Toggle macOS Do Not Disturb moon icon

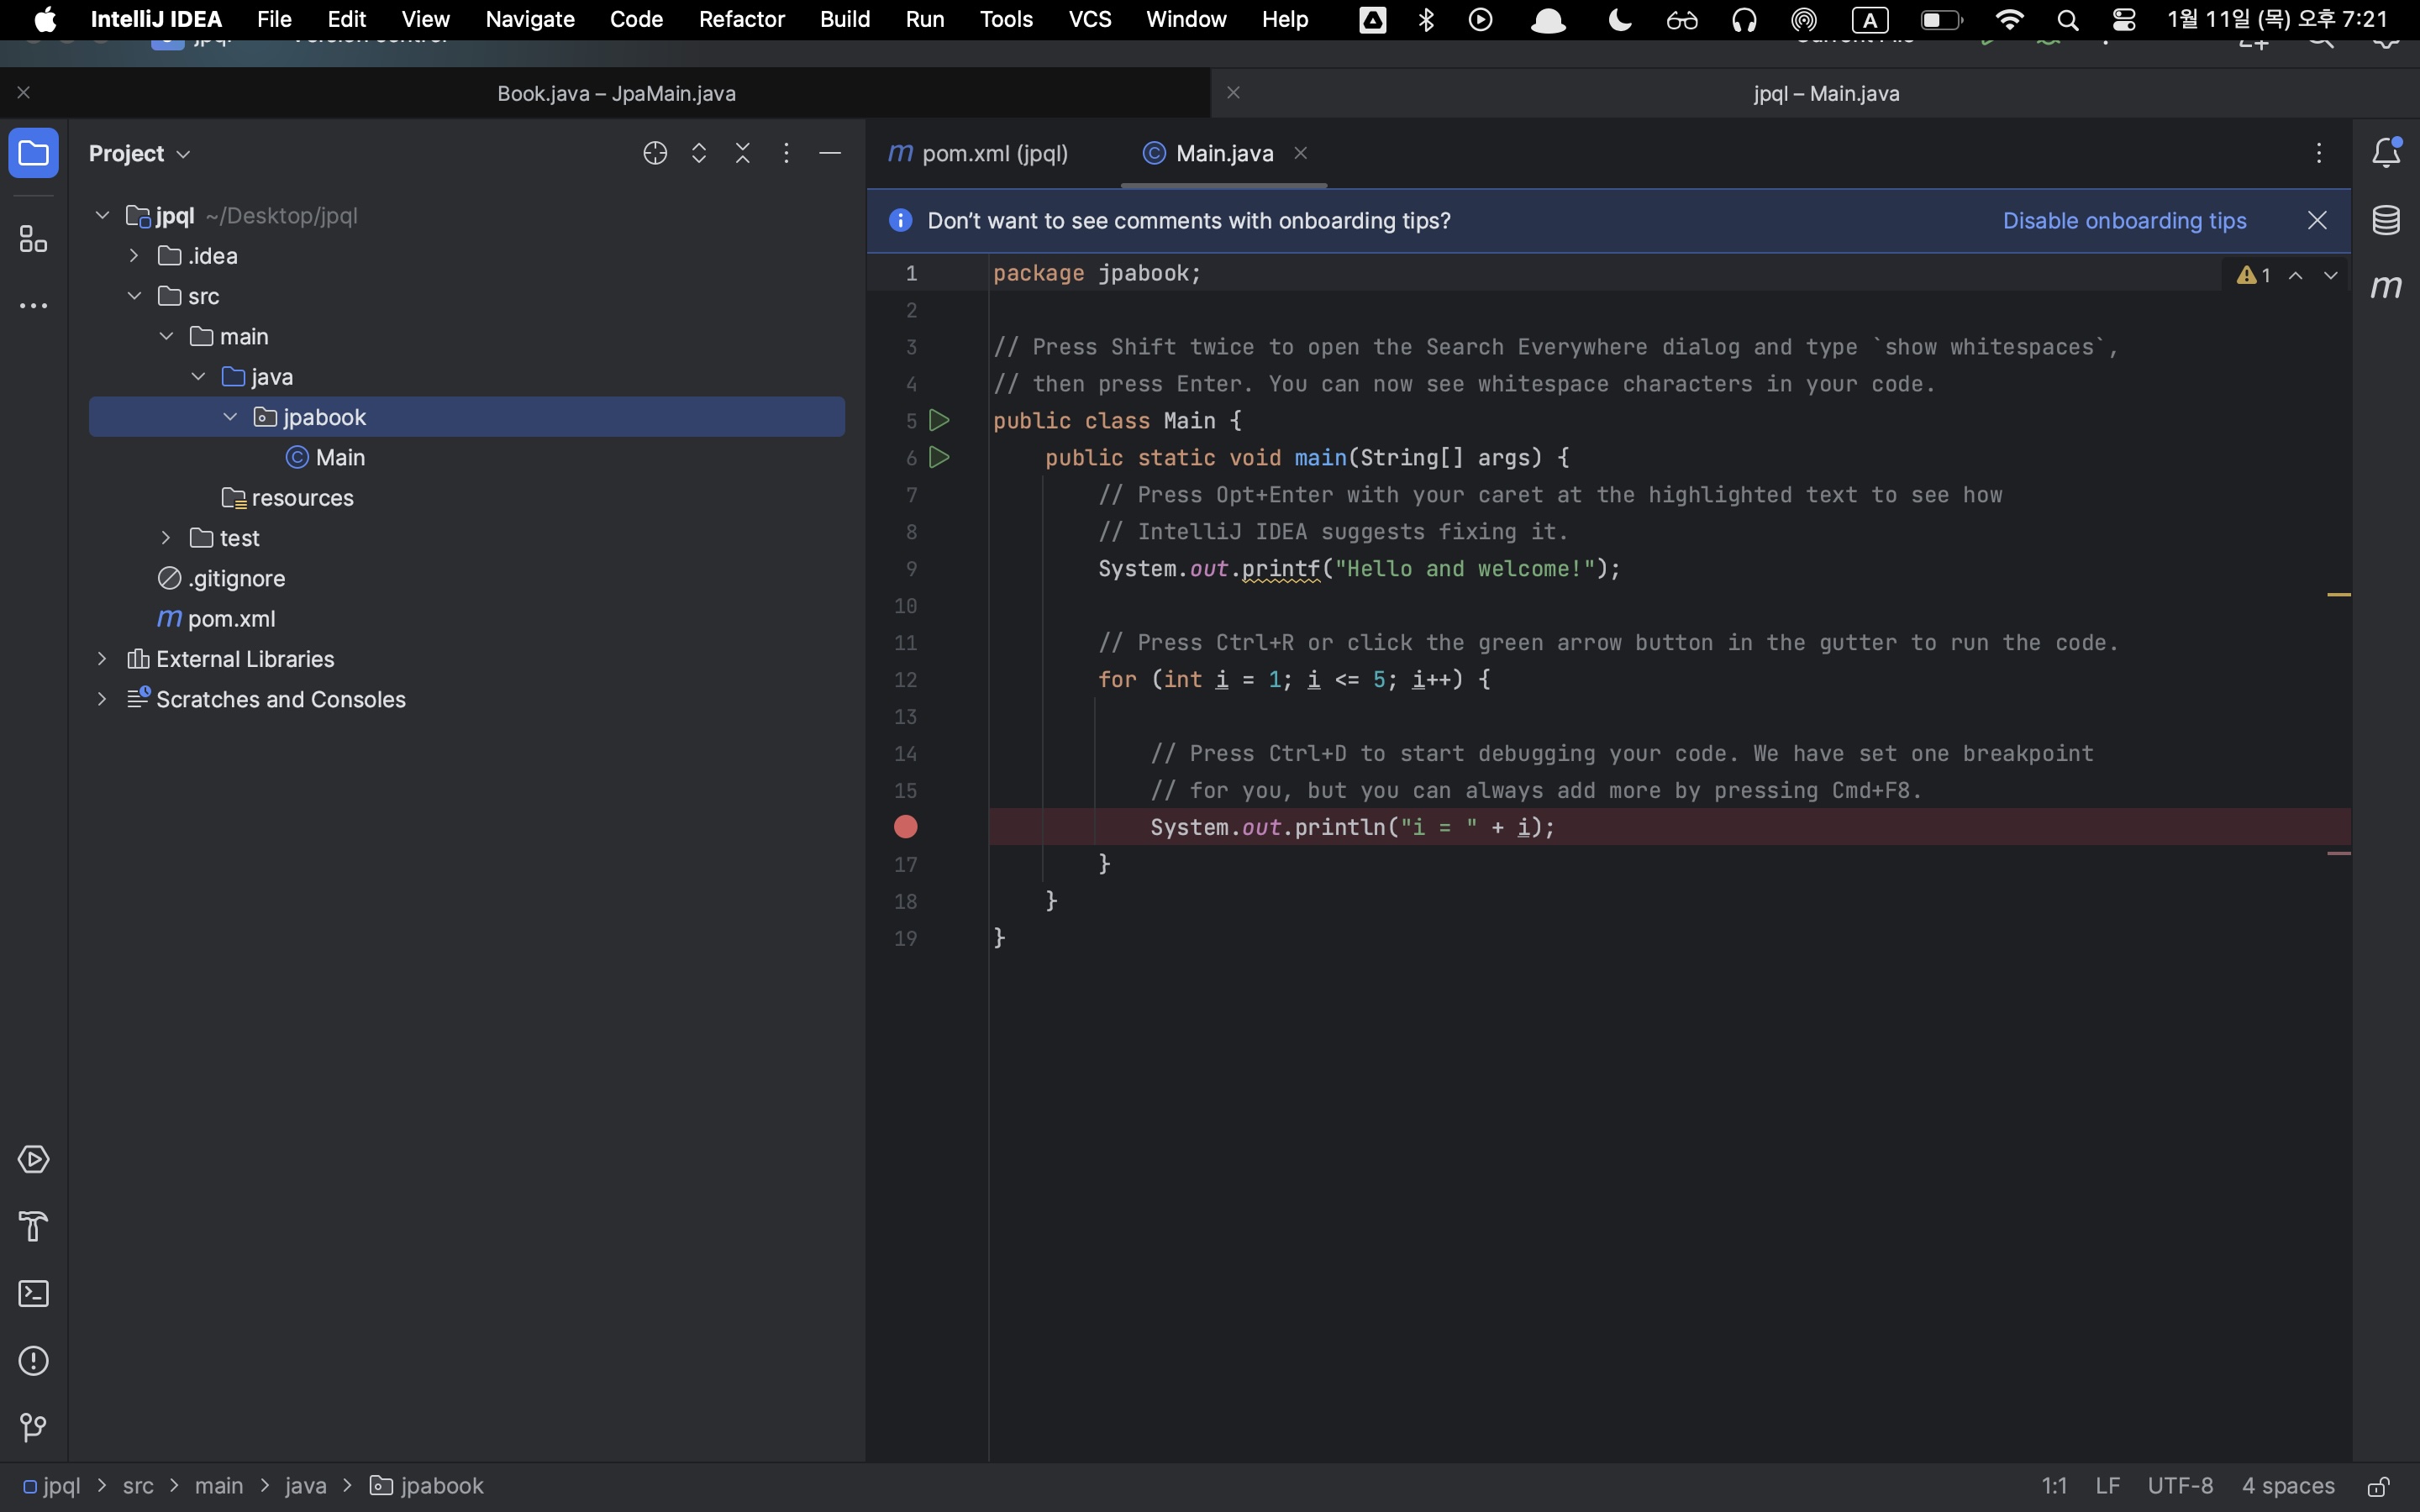pos(1620,20)
